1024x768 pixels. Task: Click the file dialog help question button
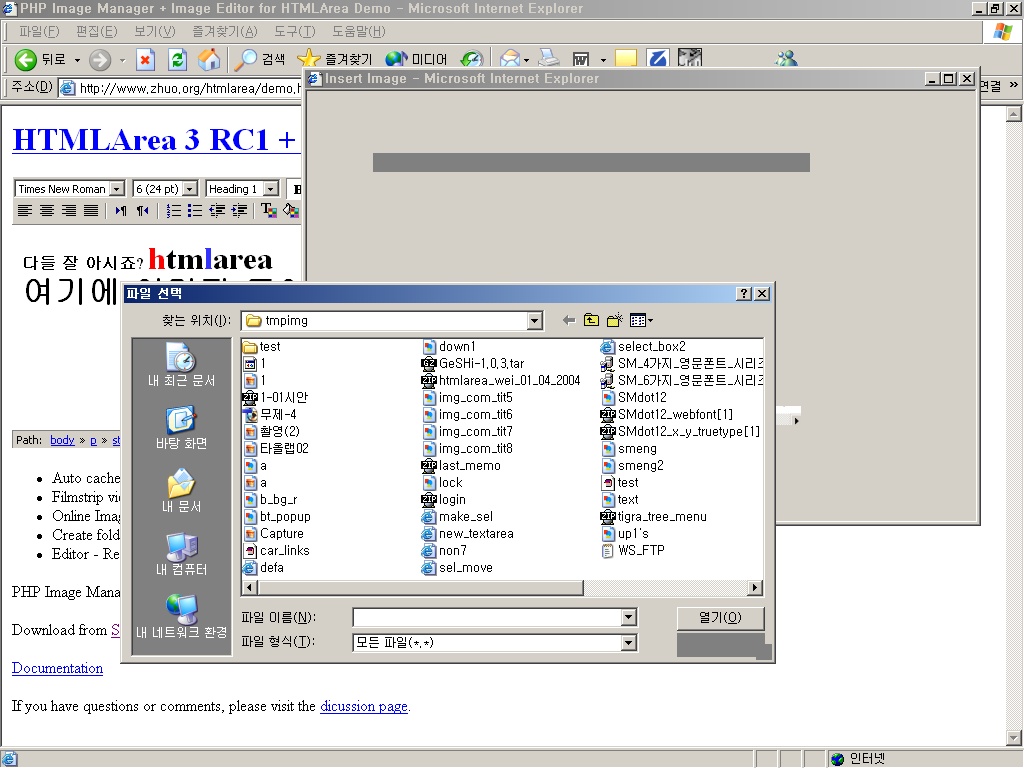click(x=744, y=293)
